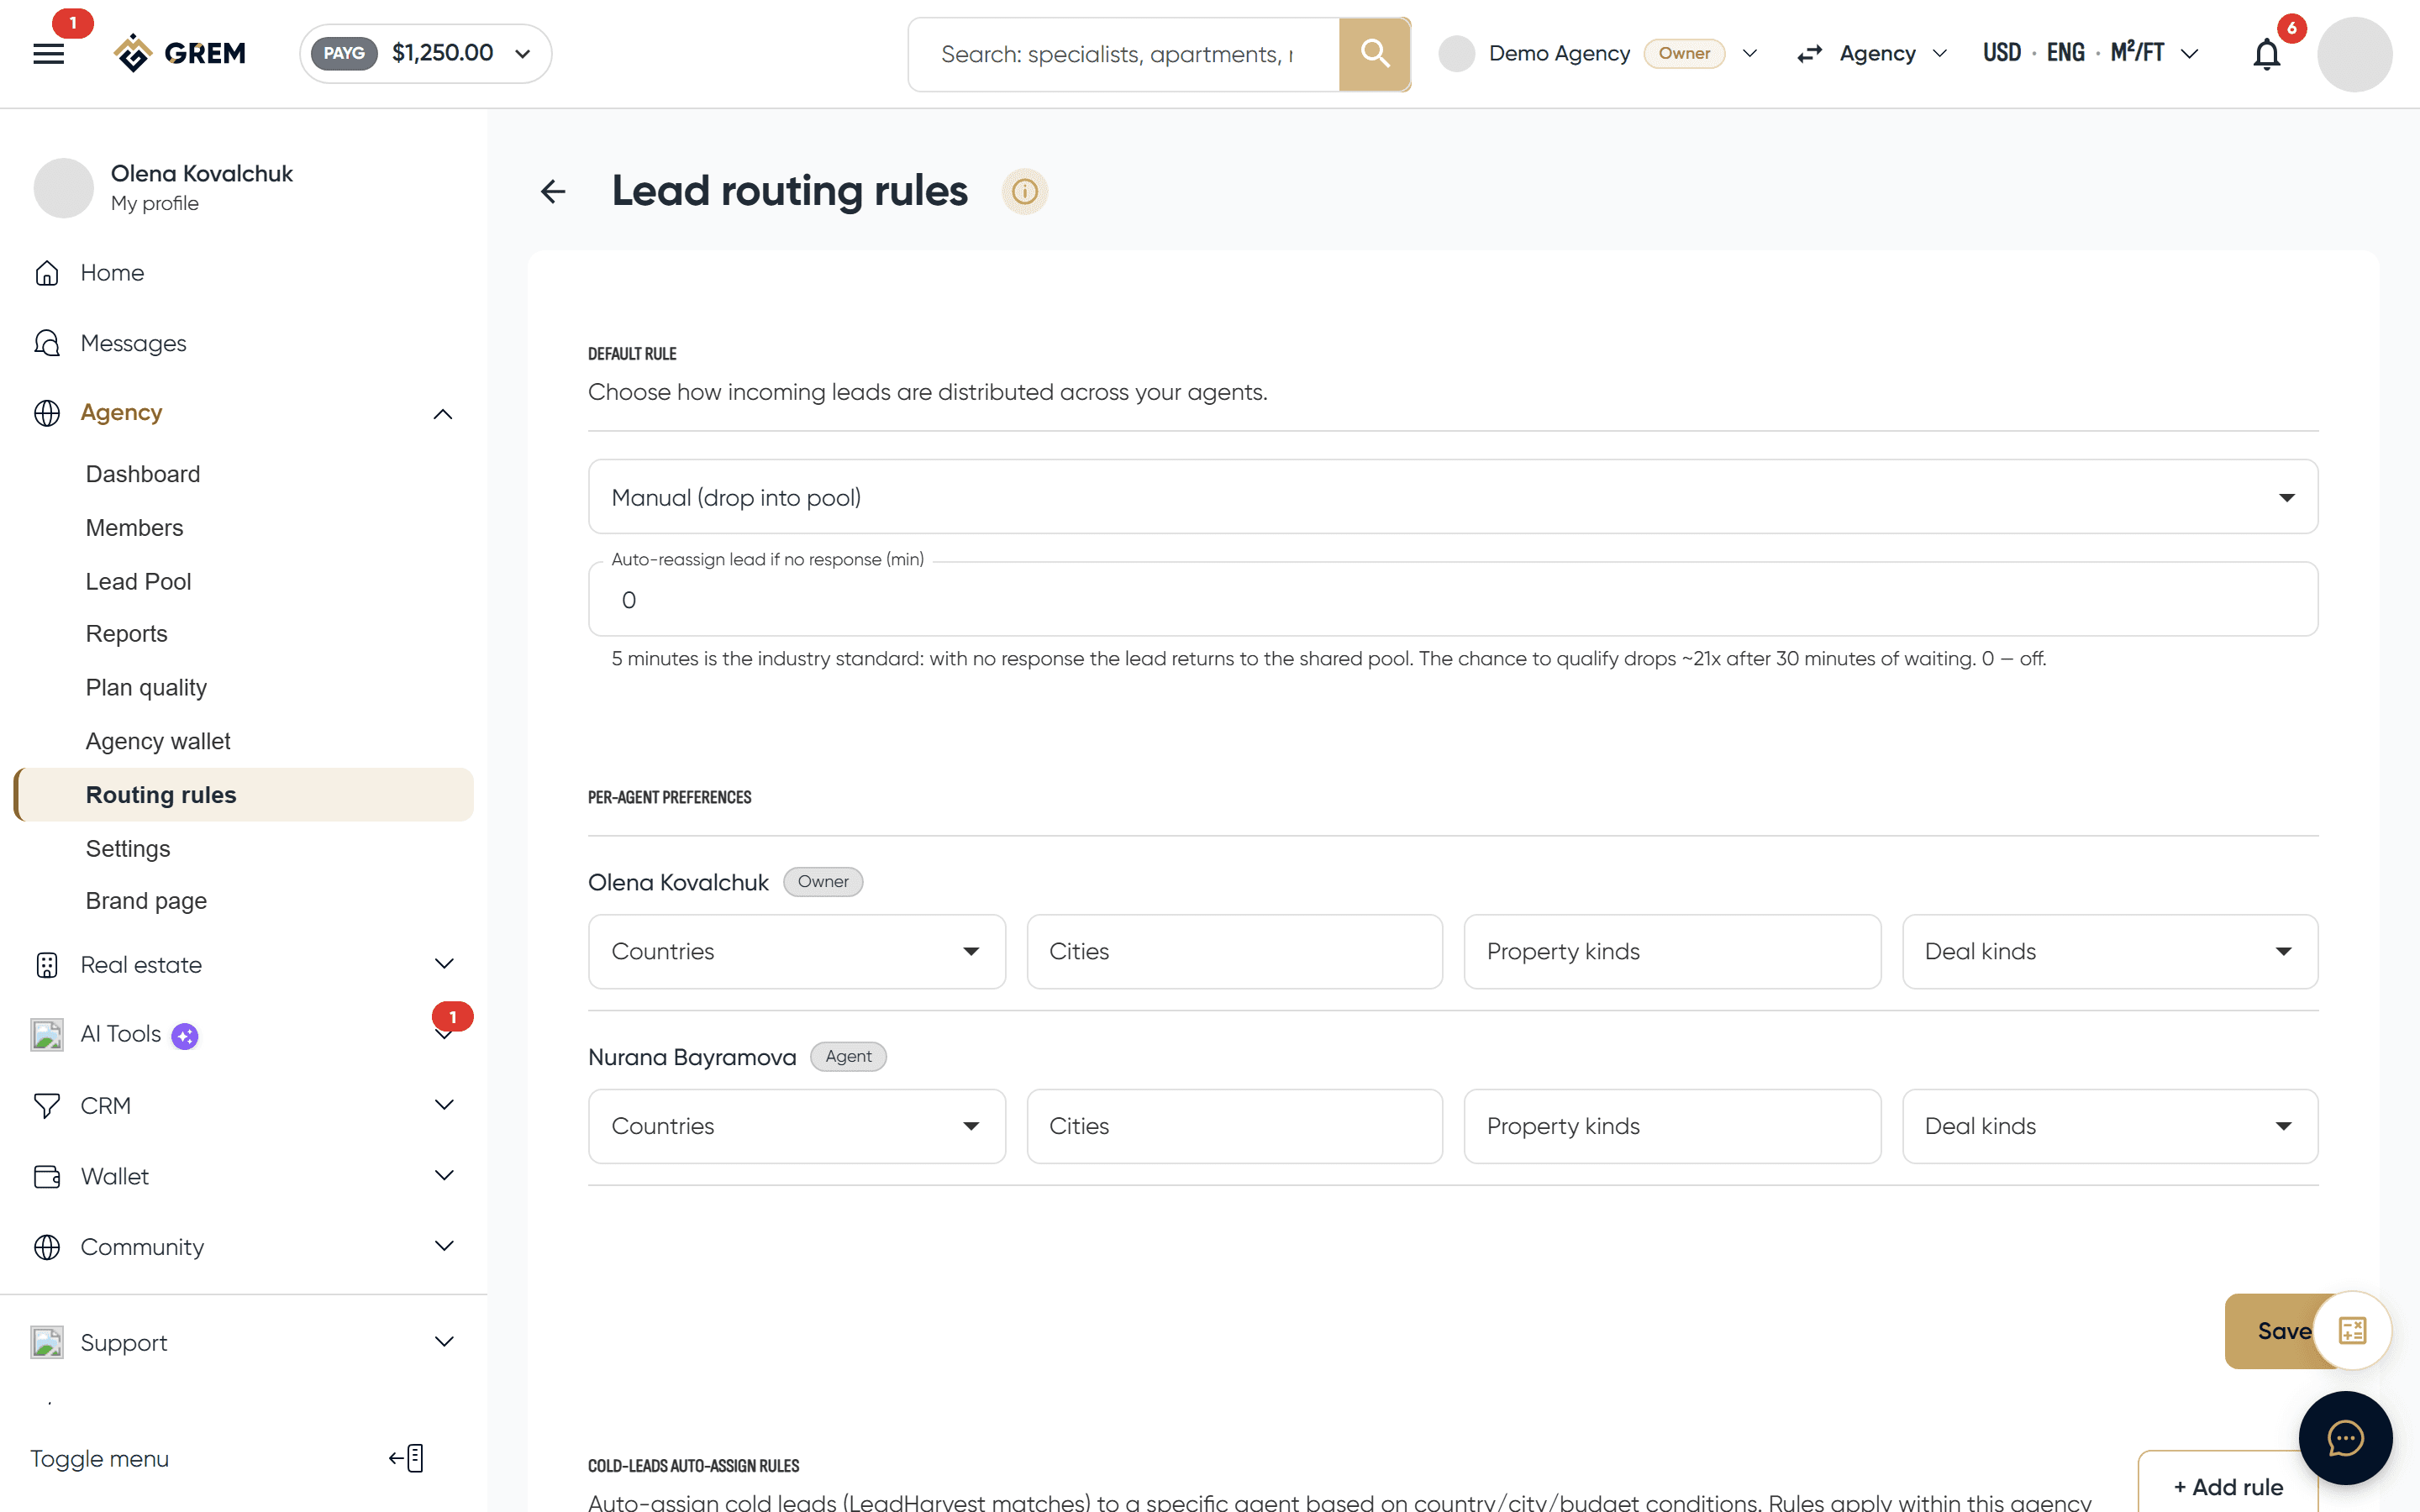The image size is (2420, 1512).
Task: Click the Real estate building icon
Action: click(x=47, y=965)
